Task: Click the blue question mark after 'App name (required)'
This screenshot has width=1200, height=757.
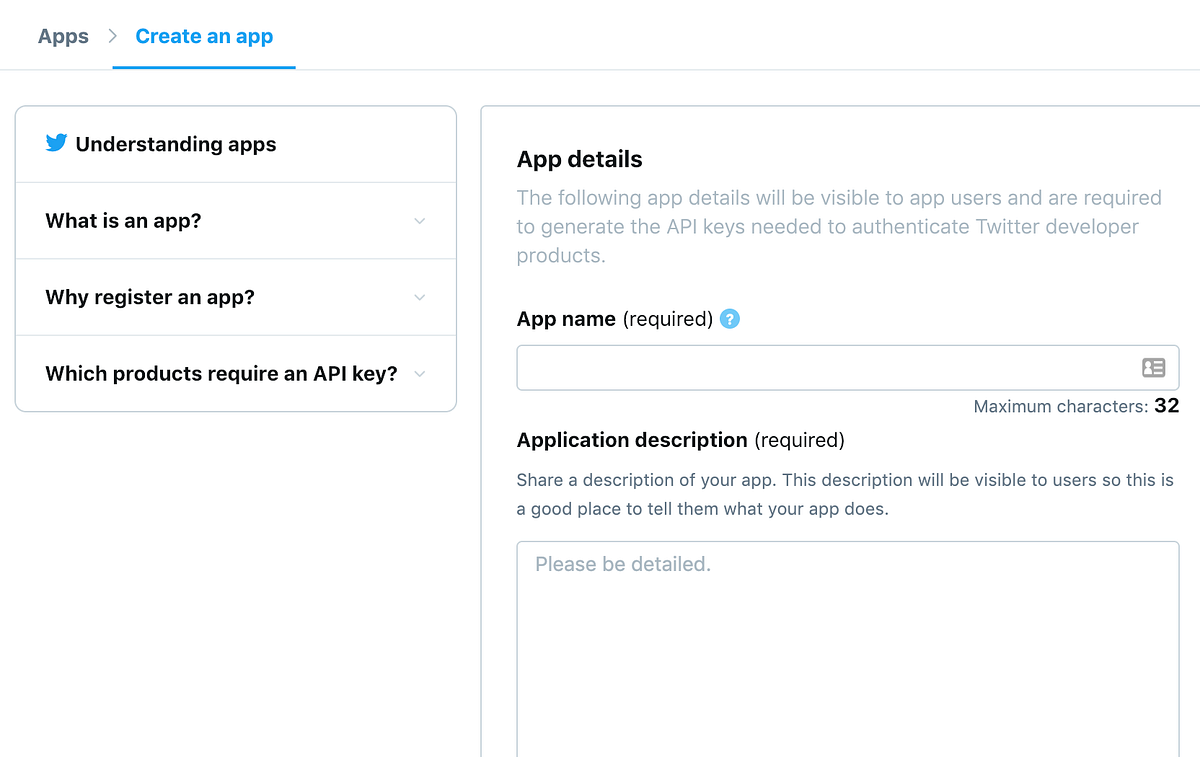Action: pyautogui.click(x=729, y=318)
